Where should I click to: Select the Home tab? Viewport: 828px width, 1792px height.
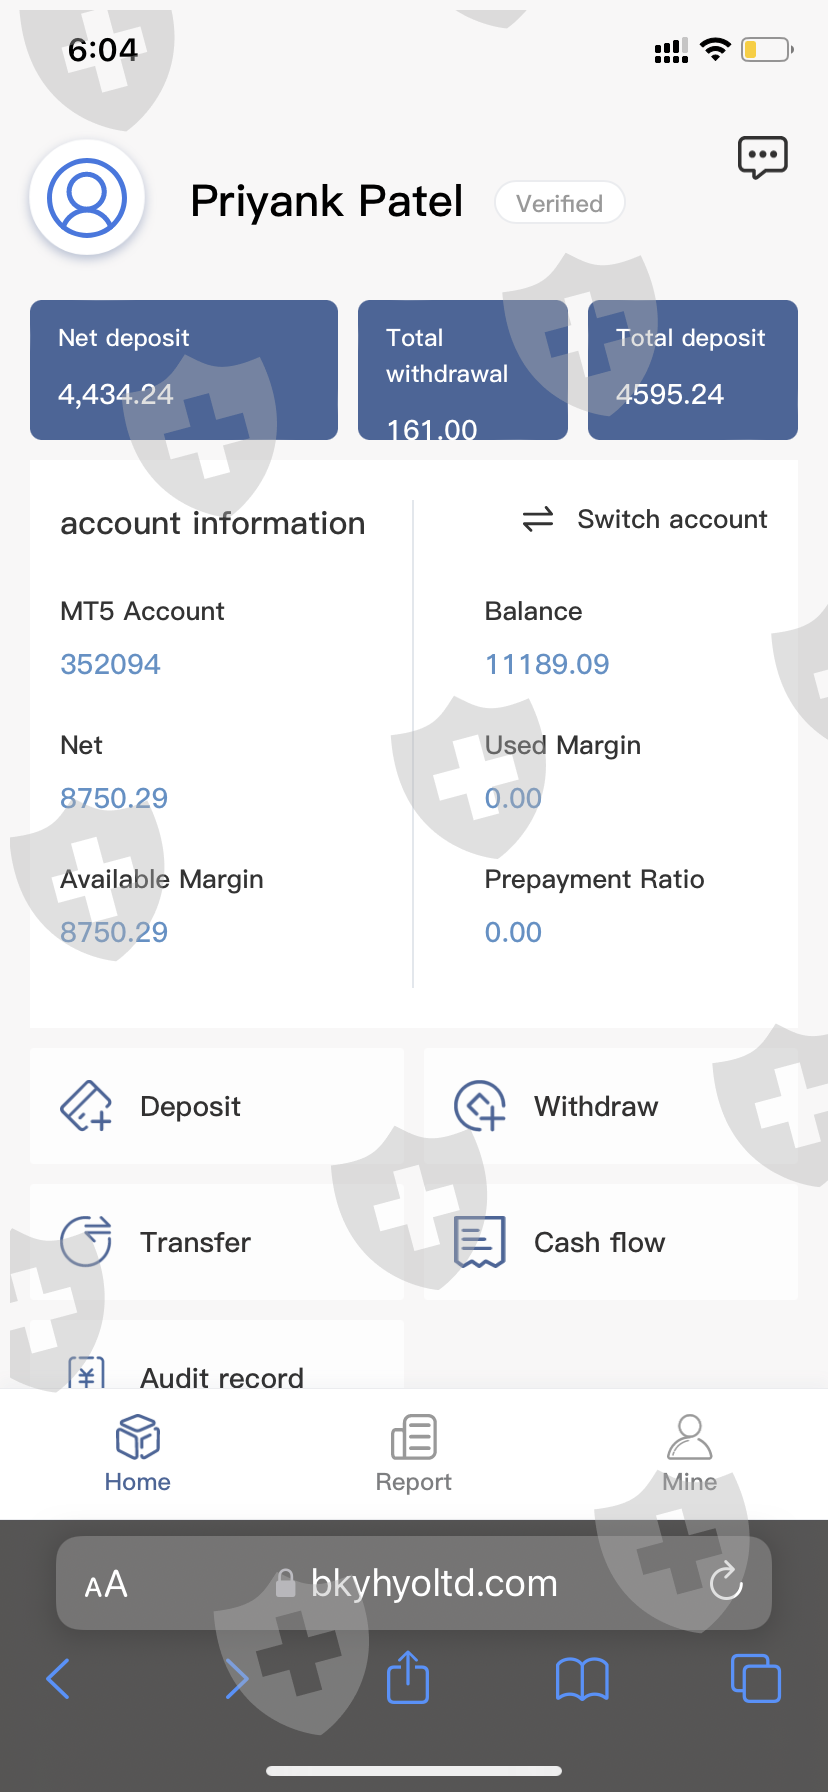tap(138, 1453)
